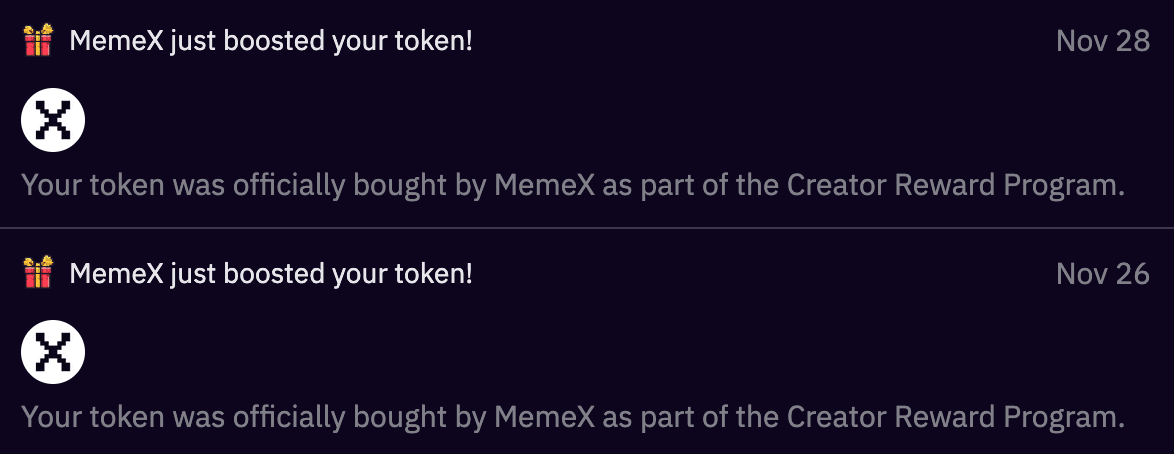Screen dimensions: 1174x454
Task: Click the gift icon on the Nov 28 notification
Action: coord(38,42)
